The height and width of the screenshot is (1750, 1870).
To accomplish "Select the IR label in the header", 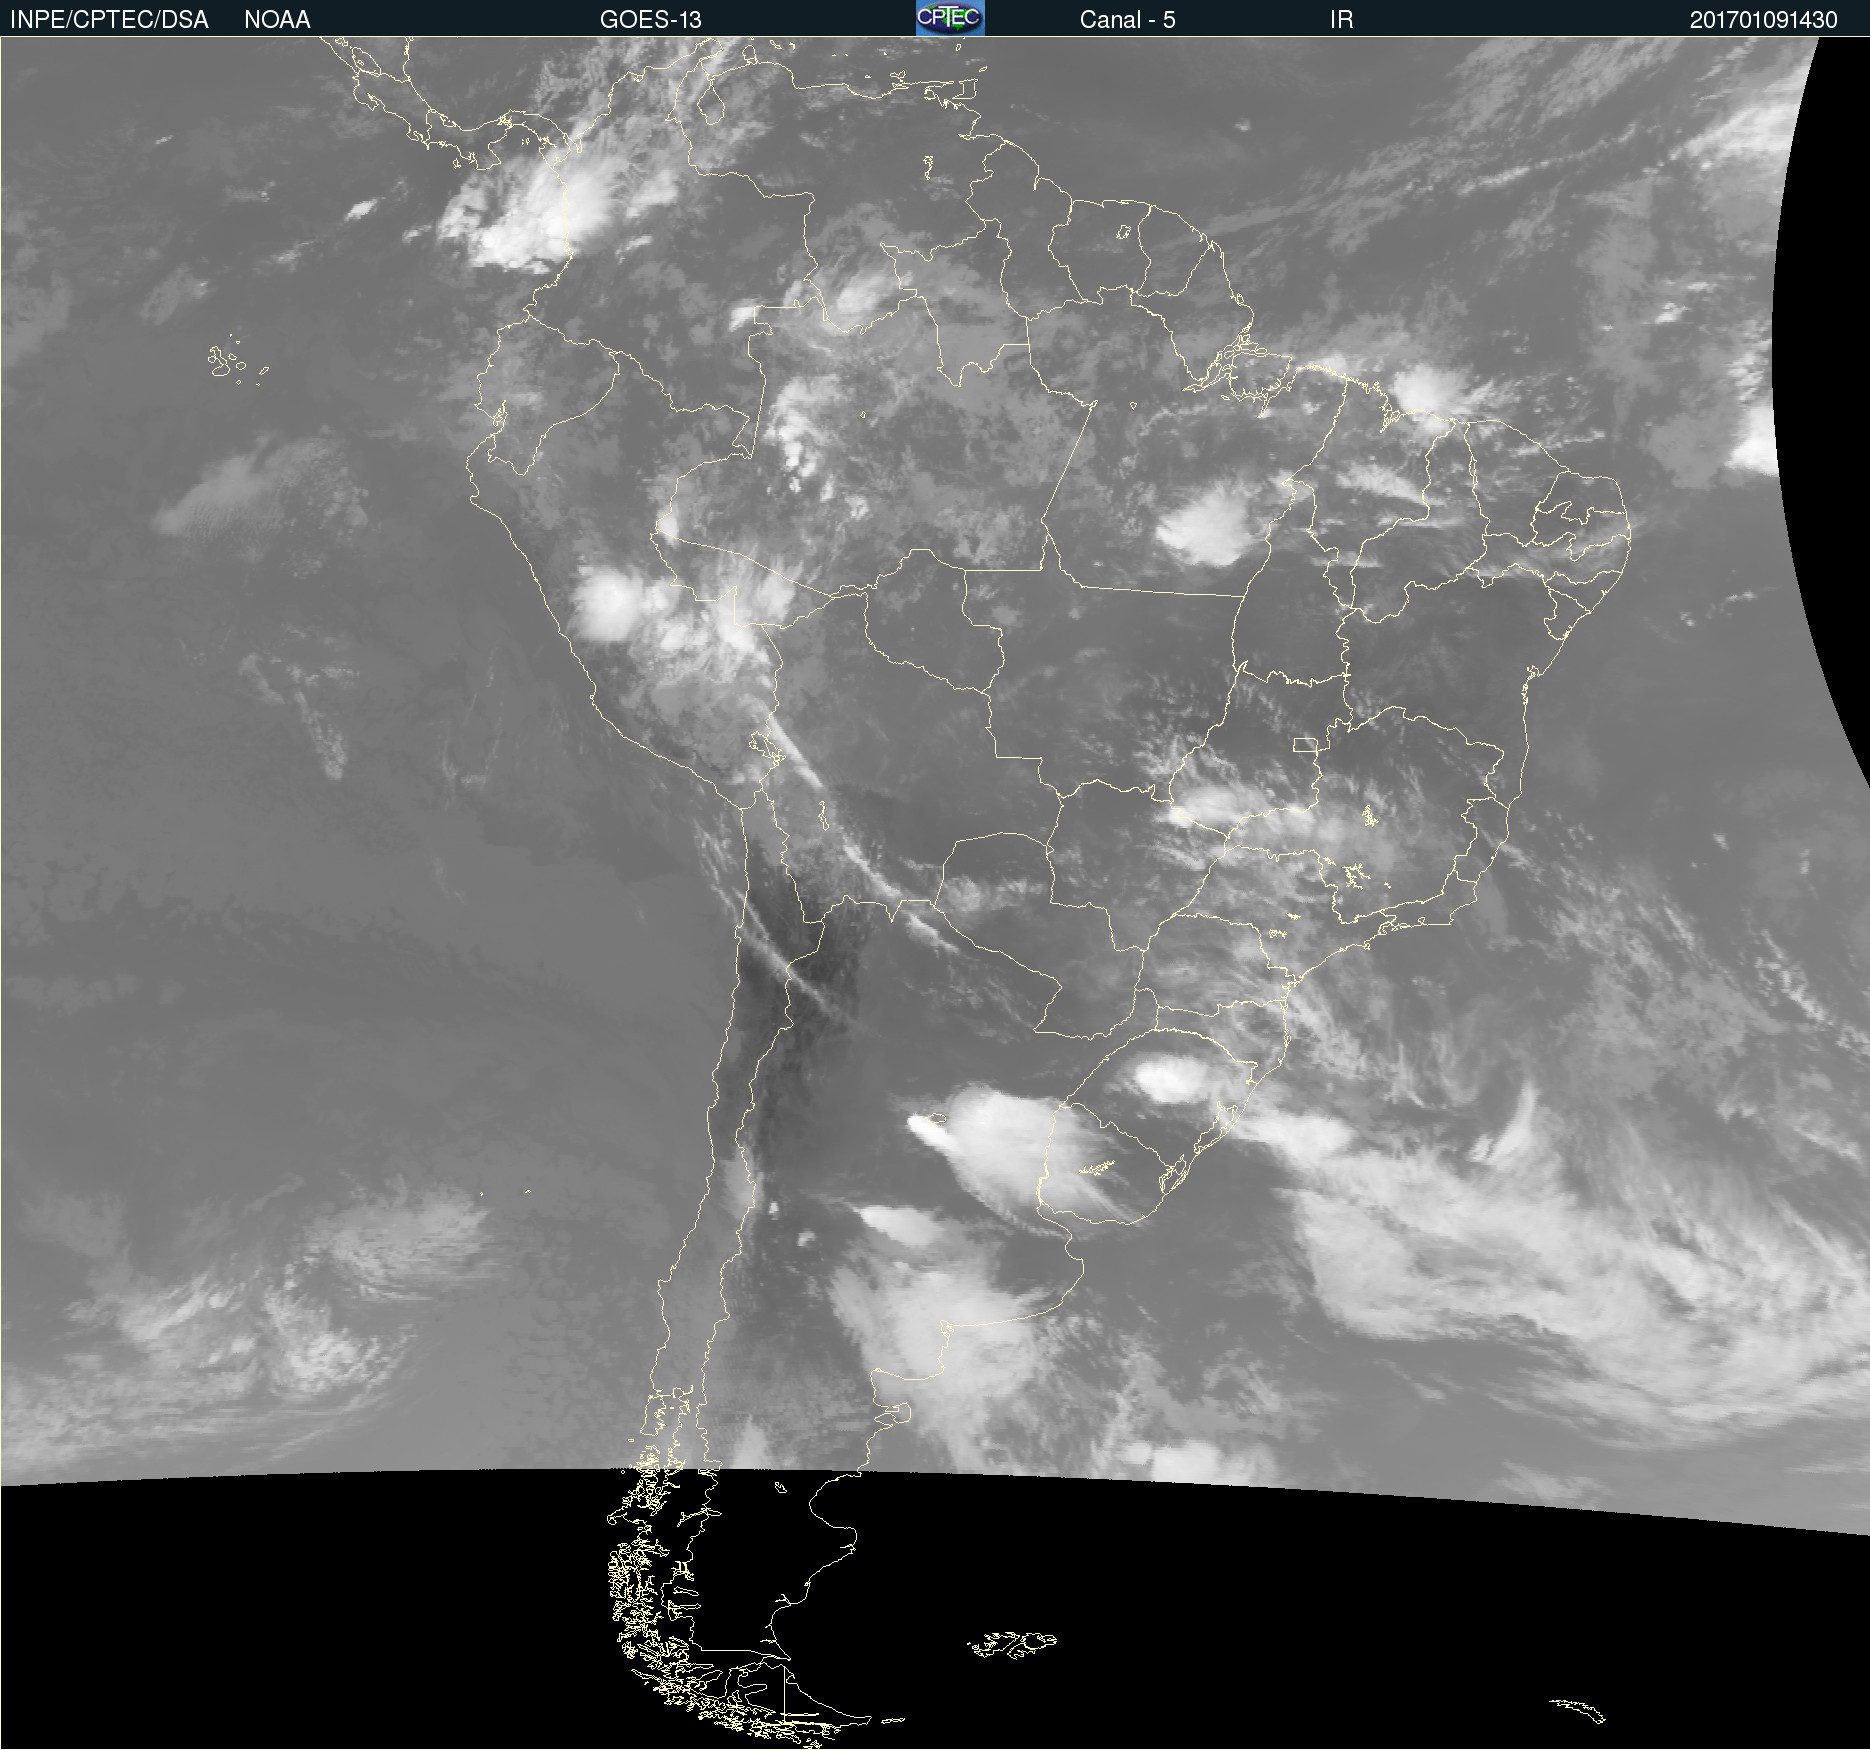I will coord(1341,20).
